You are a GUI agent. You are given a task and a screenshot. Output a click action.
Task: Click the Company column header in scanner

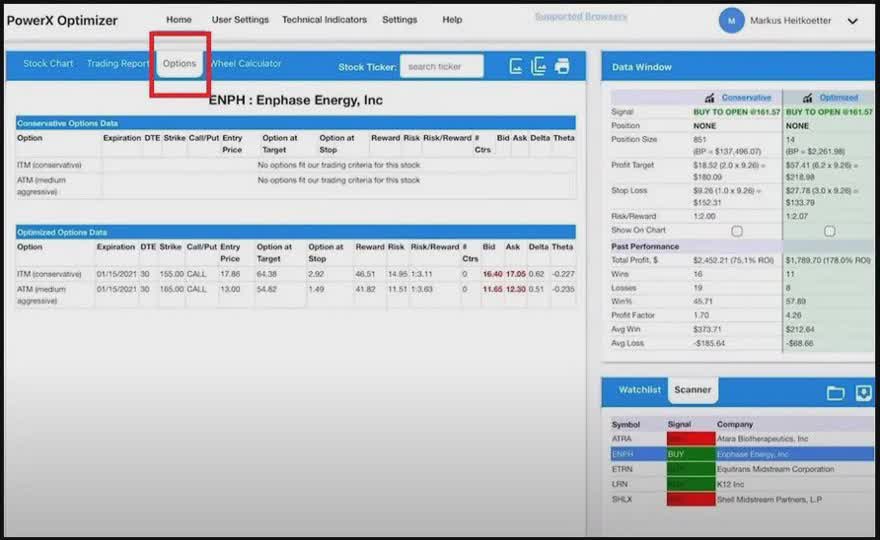click(x=735, y=424)
